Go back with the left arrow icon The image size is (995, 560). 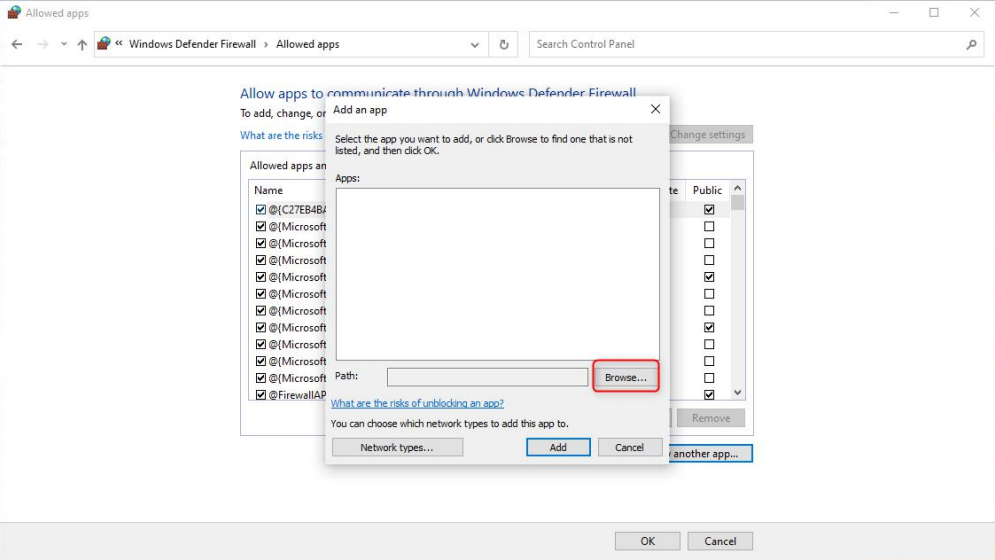point(17,44)
